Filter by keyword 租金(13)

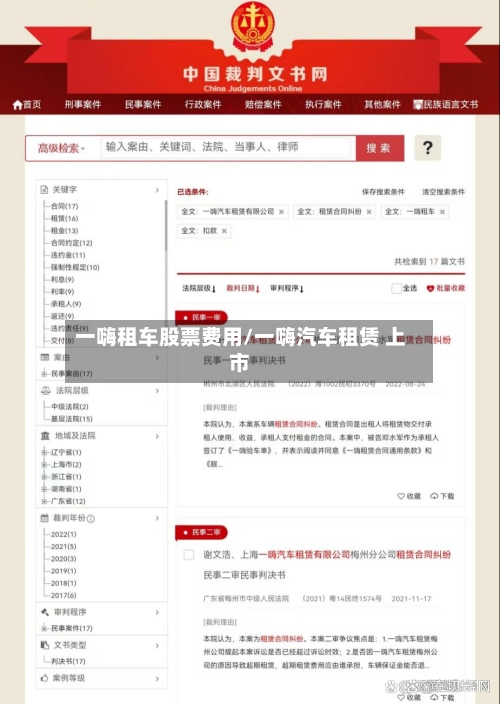(x=64, y=231)
